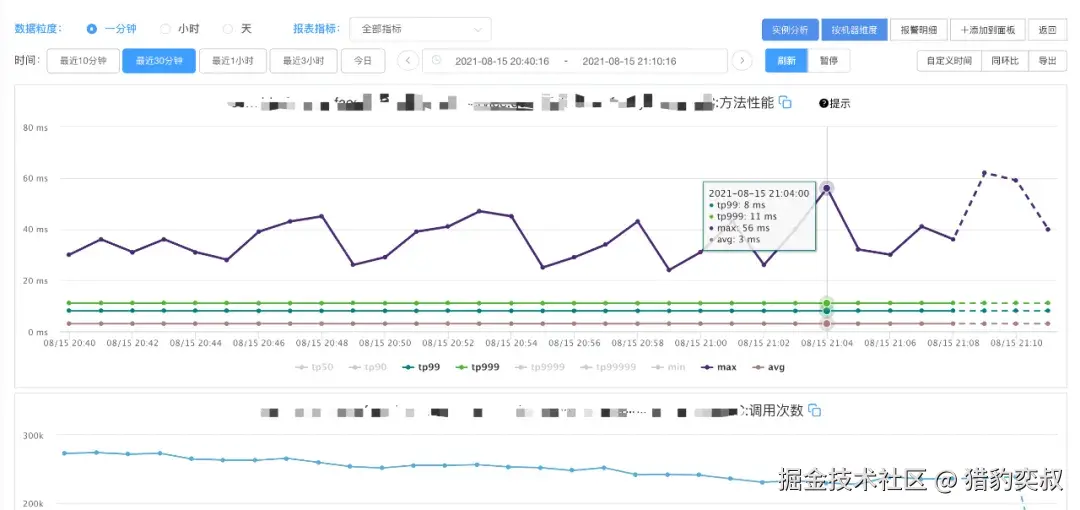This screenshot has height=510, width=1080.
Task: Click tooltip text max: 56 ms
Action: coord(745,228)
